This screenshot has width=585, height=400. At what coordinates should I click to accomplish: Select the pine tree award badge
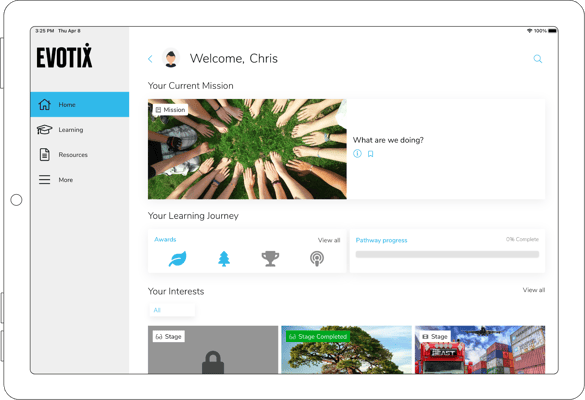pyautogui.click(x=224, y=259)
